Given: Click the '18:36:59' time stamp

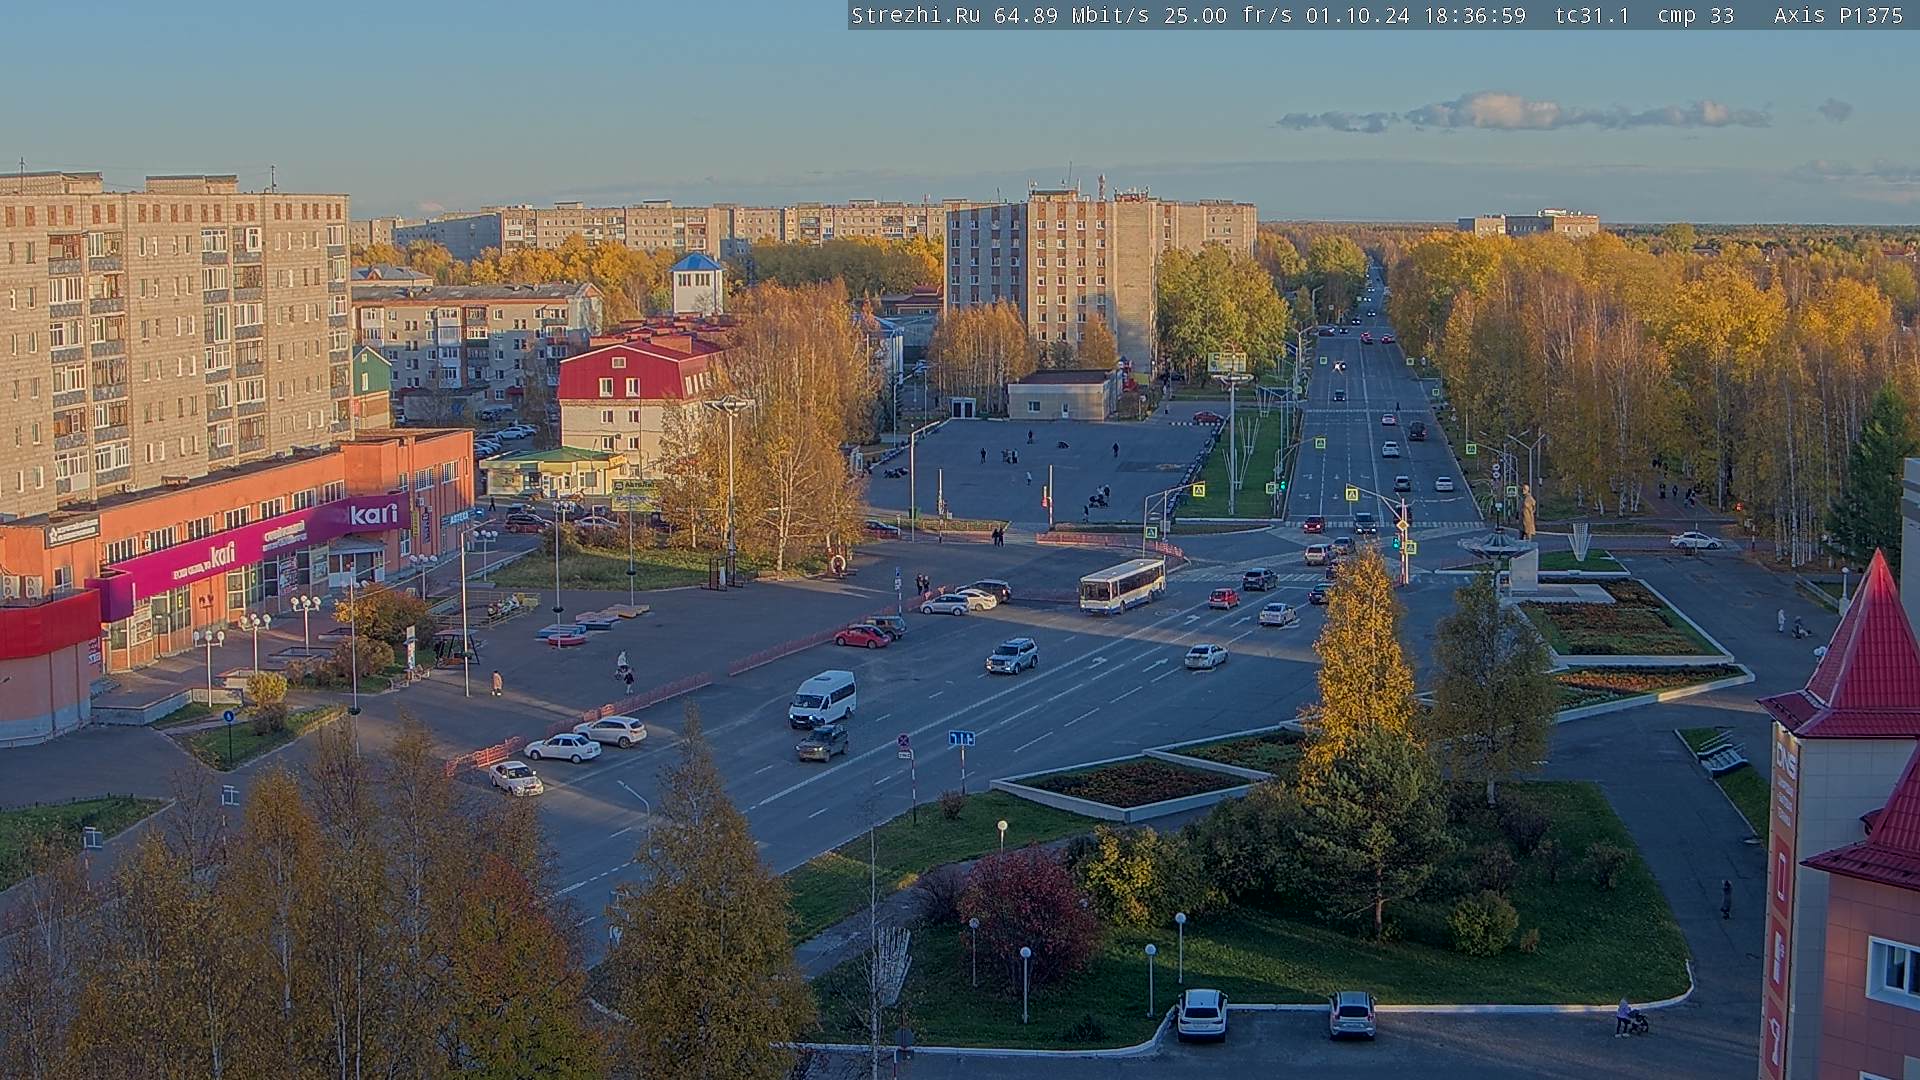Looking at the screenshot, I should point(1473,15).
